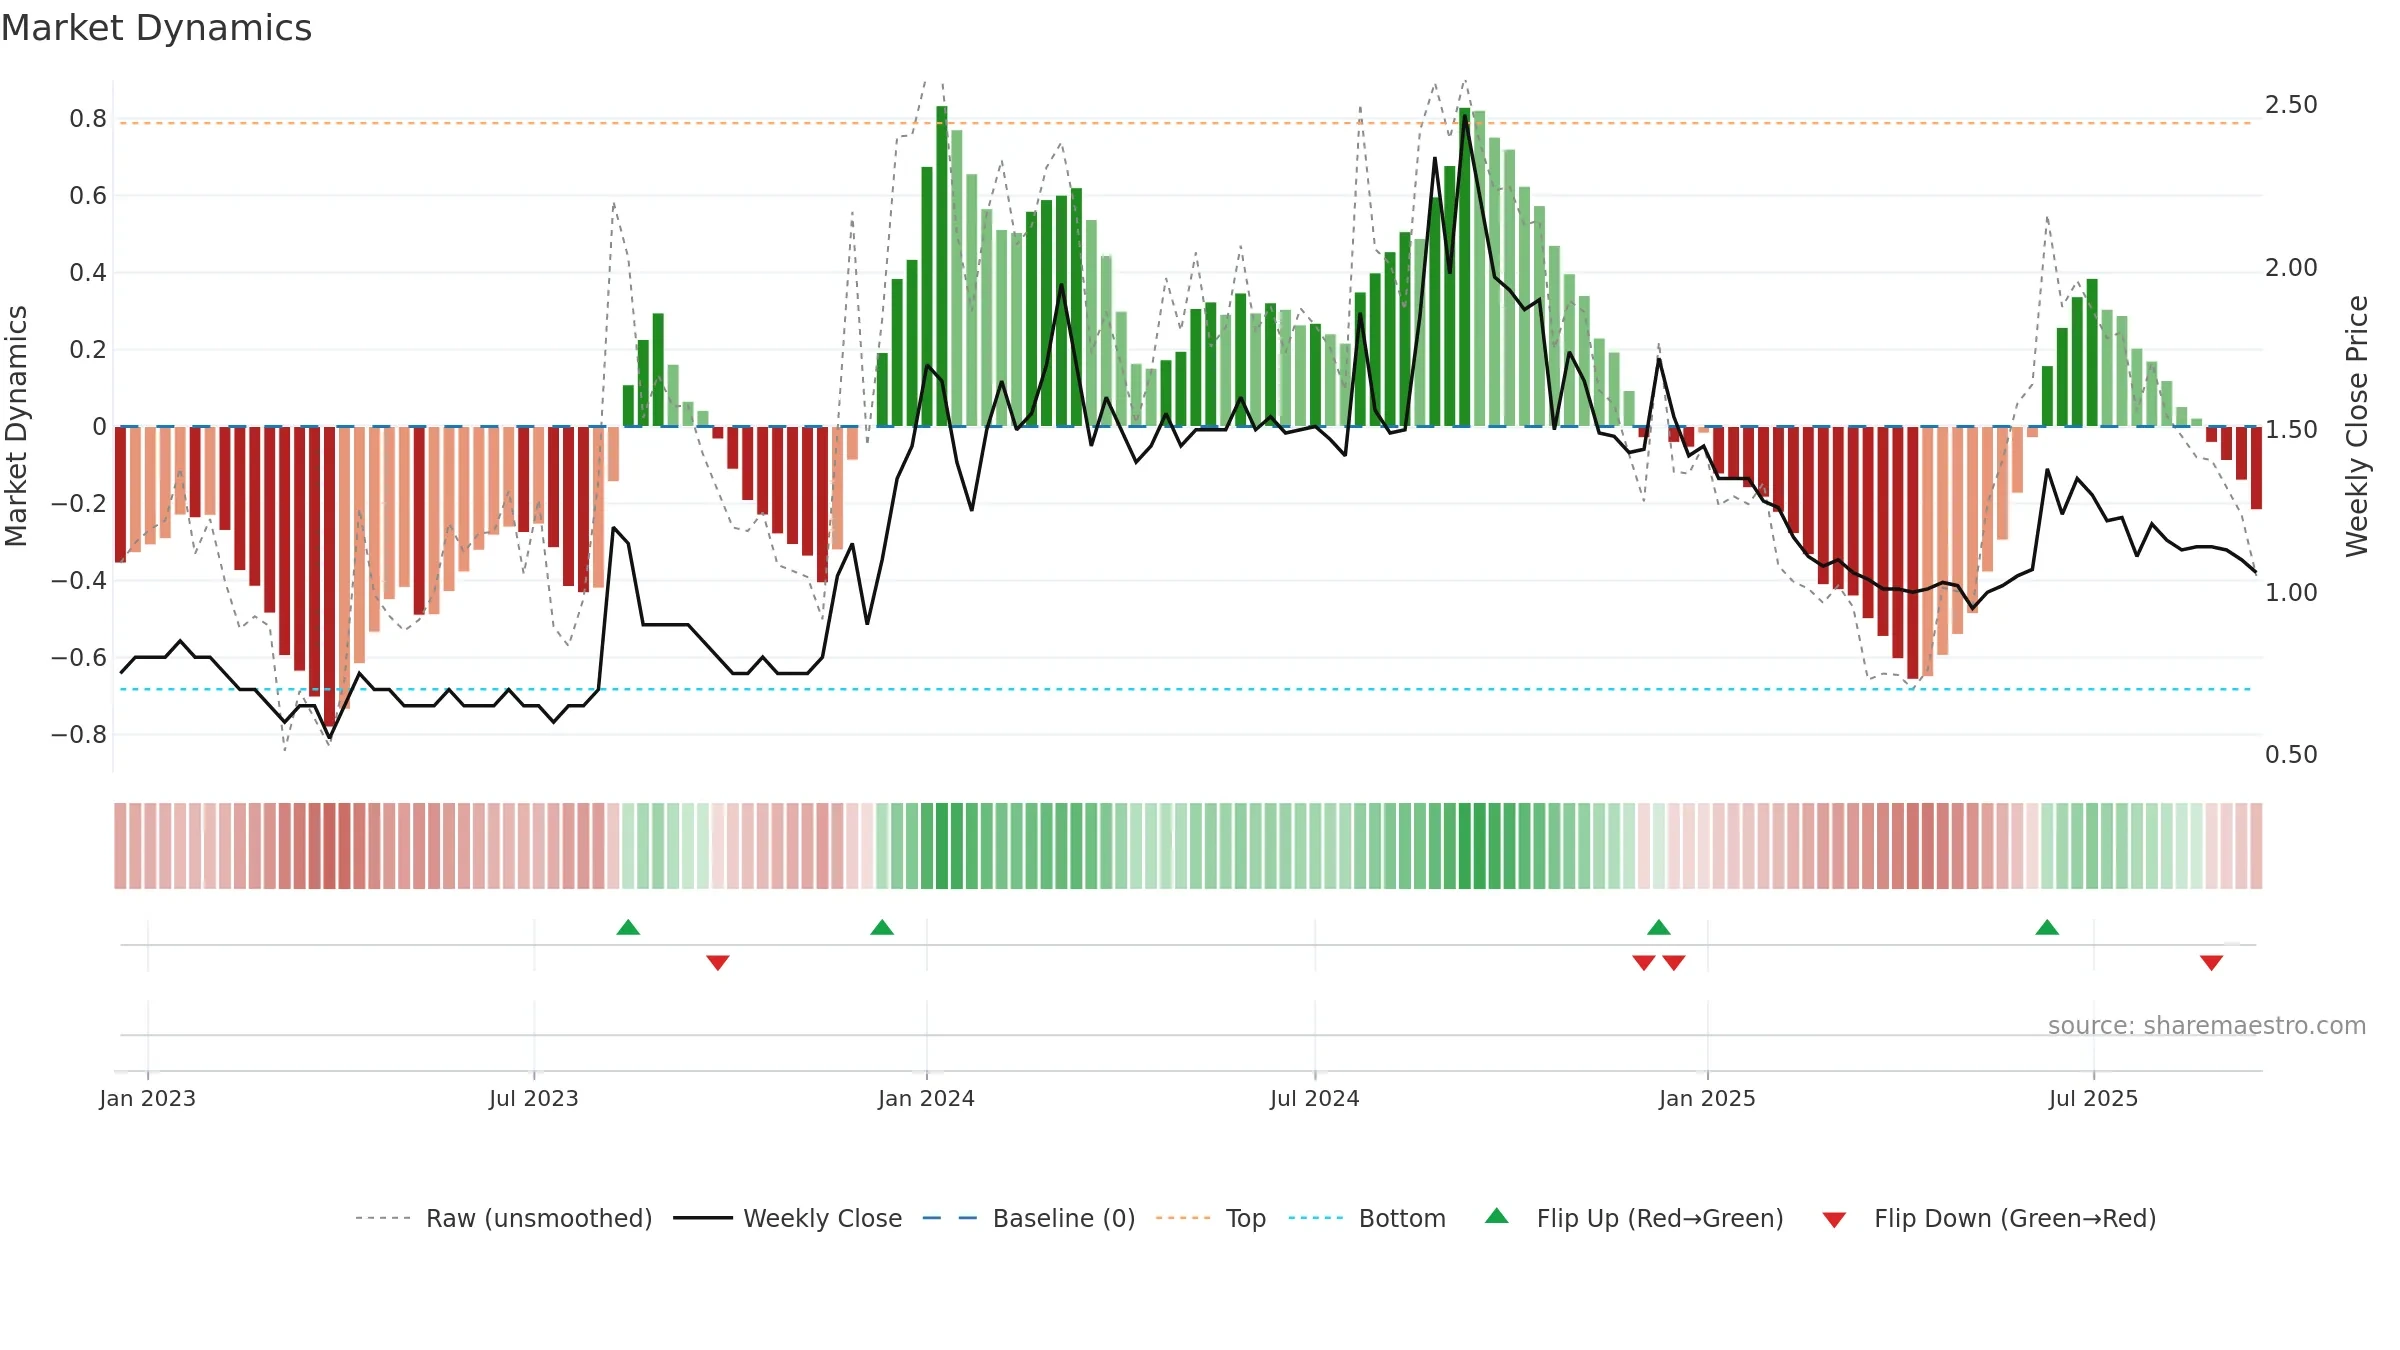Click the 2.00 price axis tick
2400x1350 pixels.
pos(2291,268)
